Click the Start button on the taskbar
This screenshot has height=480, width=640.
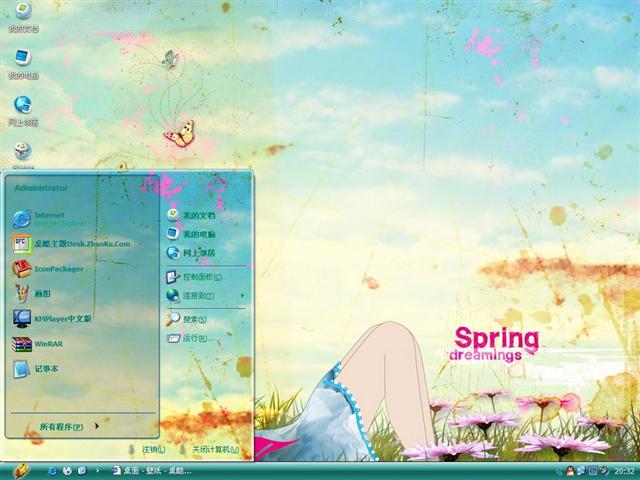[21, 471]
